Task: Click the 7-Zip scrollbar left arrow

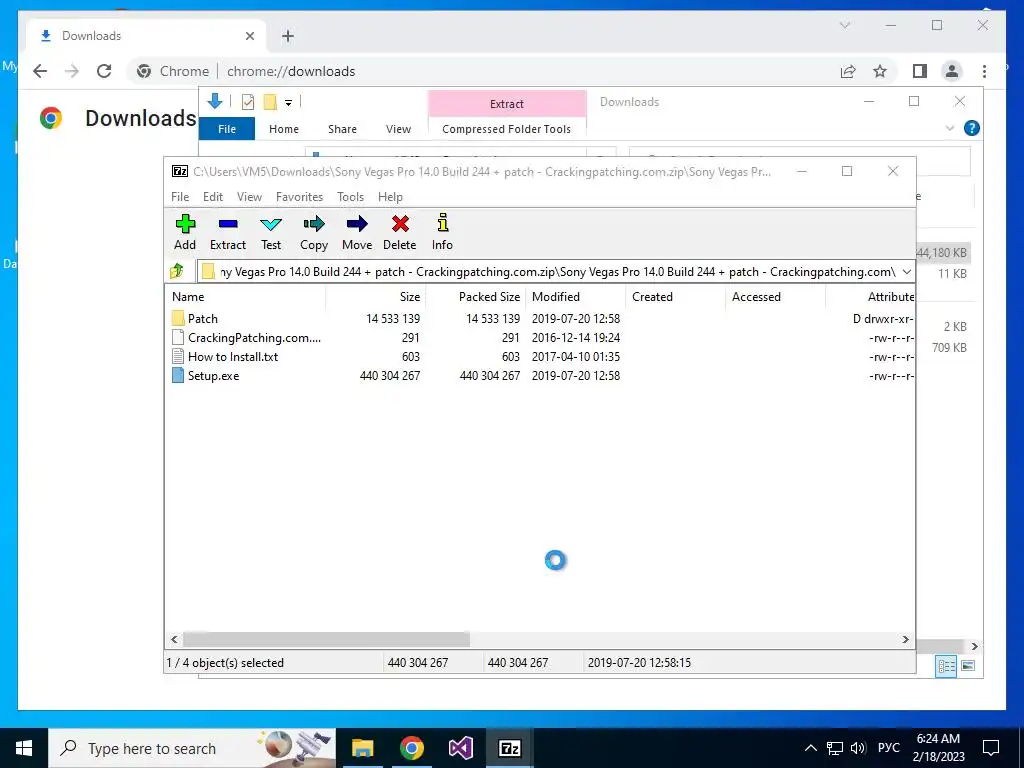Action: (x=174, y=639)
